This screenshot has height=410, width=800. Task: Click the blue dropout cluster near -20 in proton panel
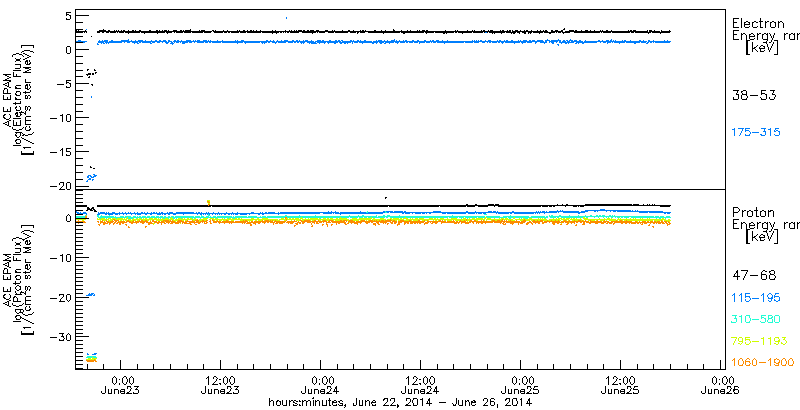click(90, 294)
